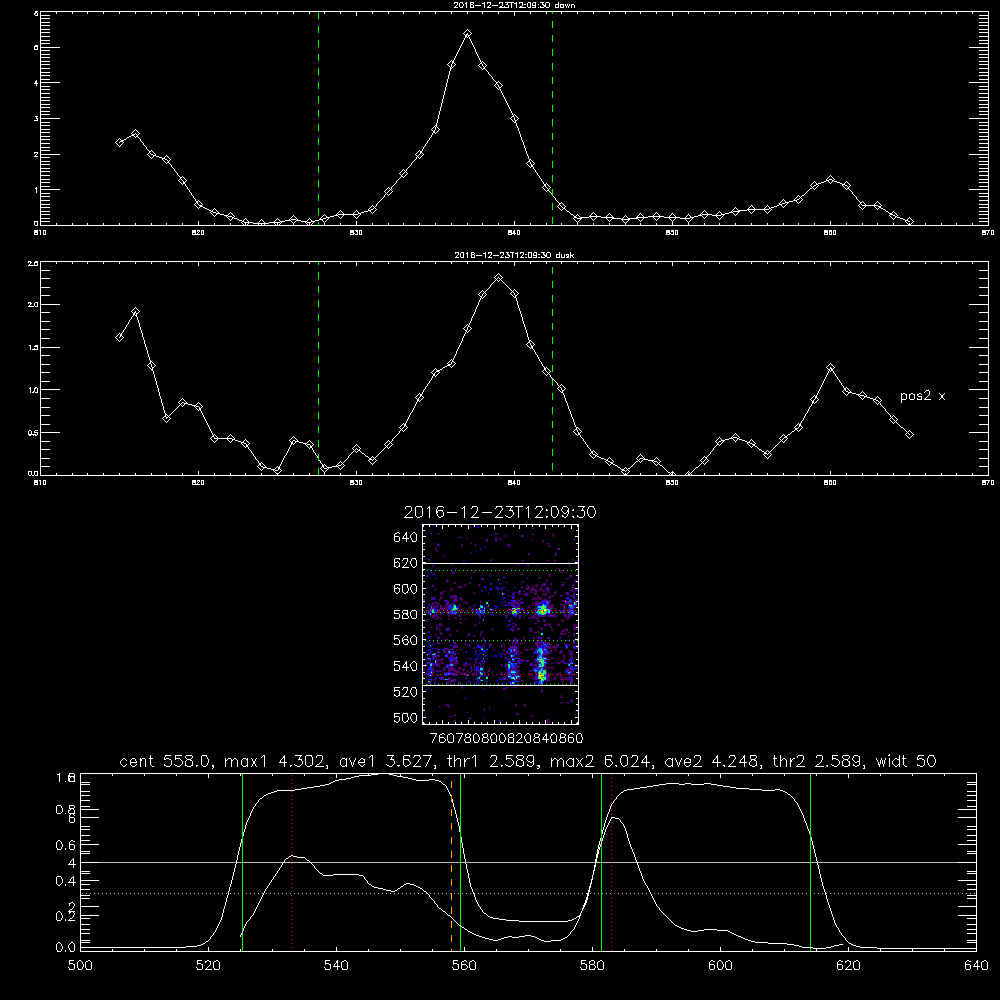Click the blue dotted horizontal threshold line
The image size is (1000, 1000).
coord(528,893)
